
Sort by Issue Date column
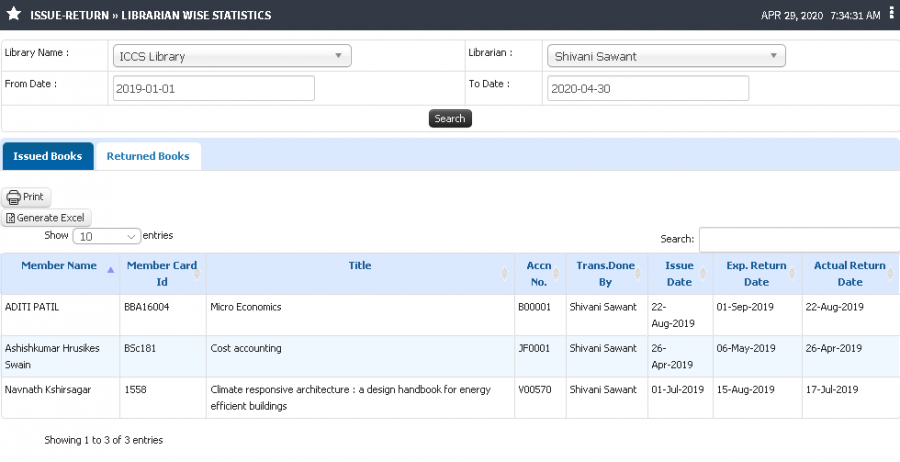pyautogui.click(x=680, y=274)
